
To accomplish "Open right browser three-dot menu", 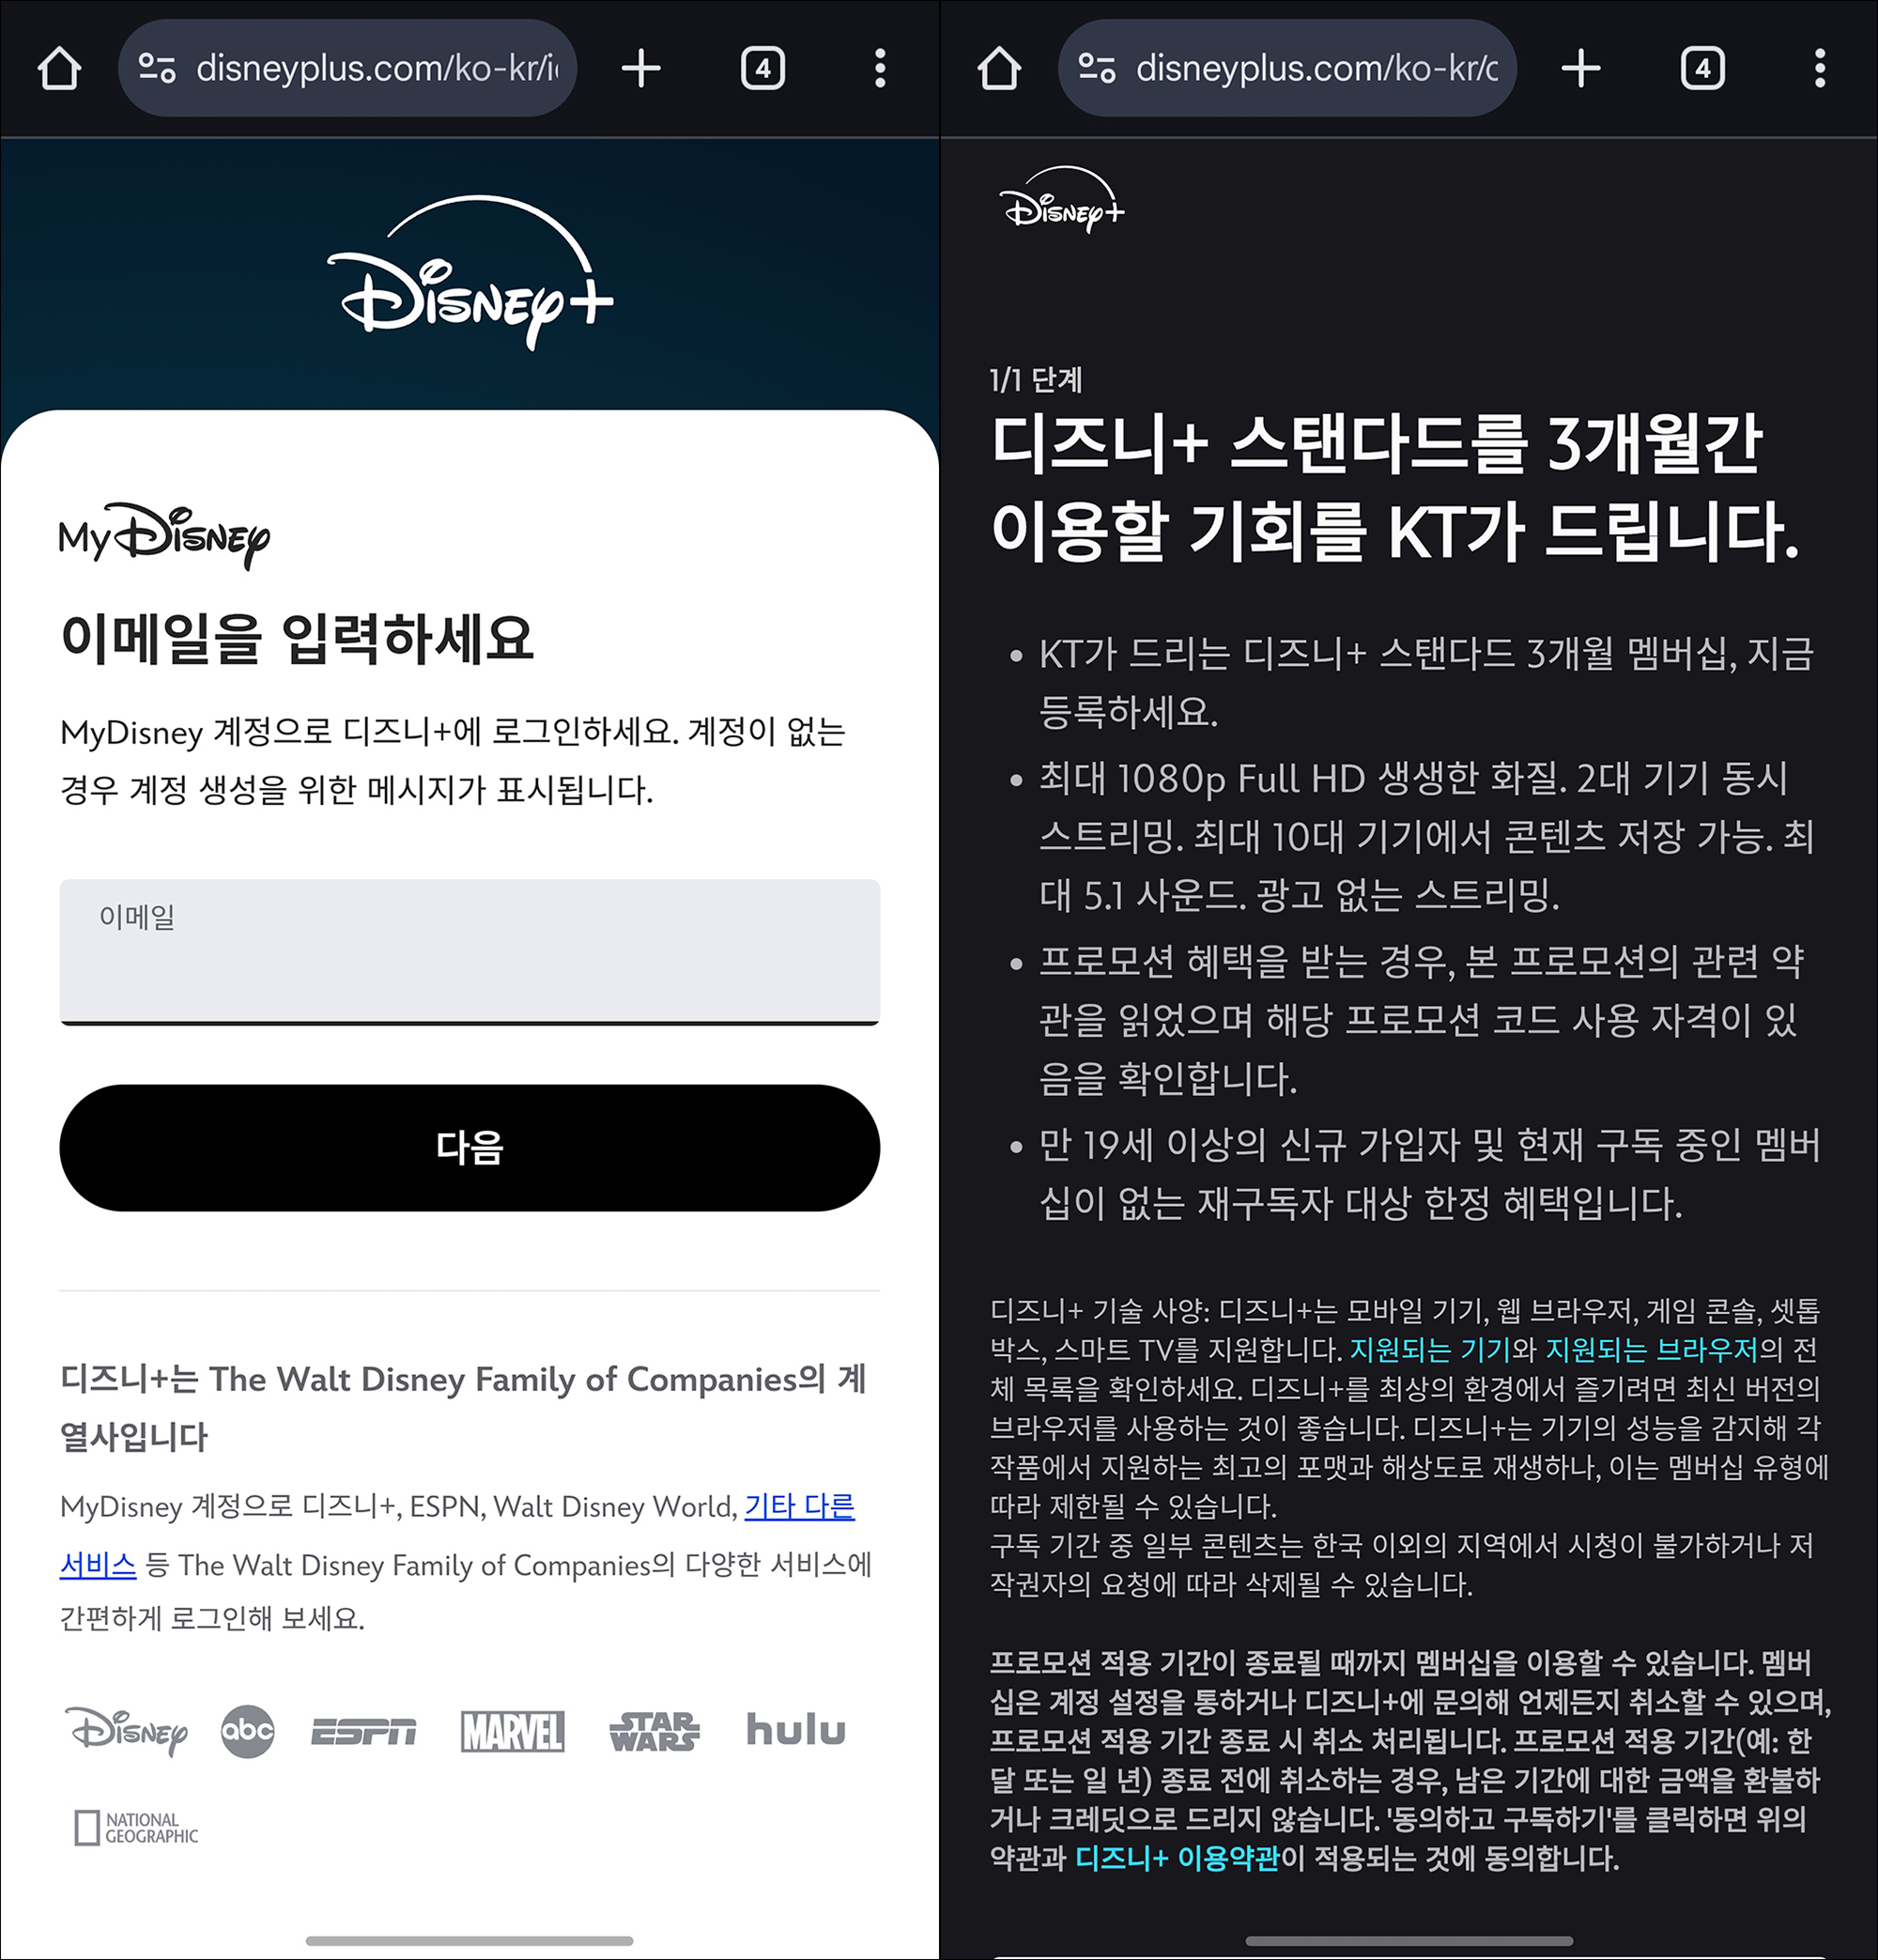I will 1820,69.
